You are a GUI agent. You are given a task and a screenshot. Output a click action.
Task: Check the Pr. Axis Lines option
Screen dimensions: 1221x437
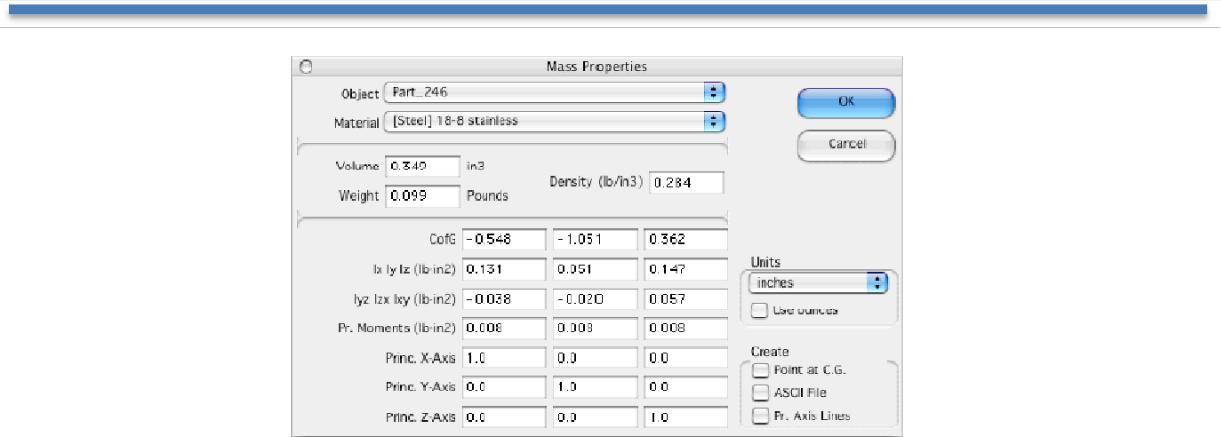click(762, 415)
